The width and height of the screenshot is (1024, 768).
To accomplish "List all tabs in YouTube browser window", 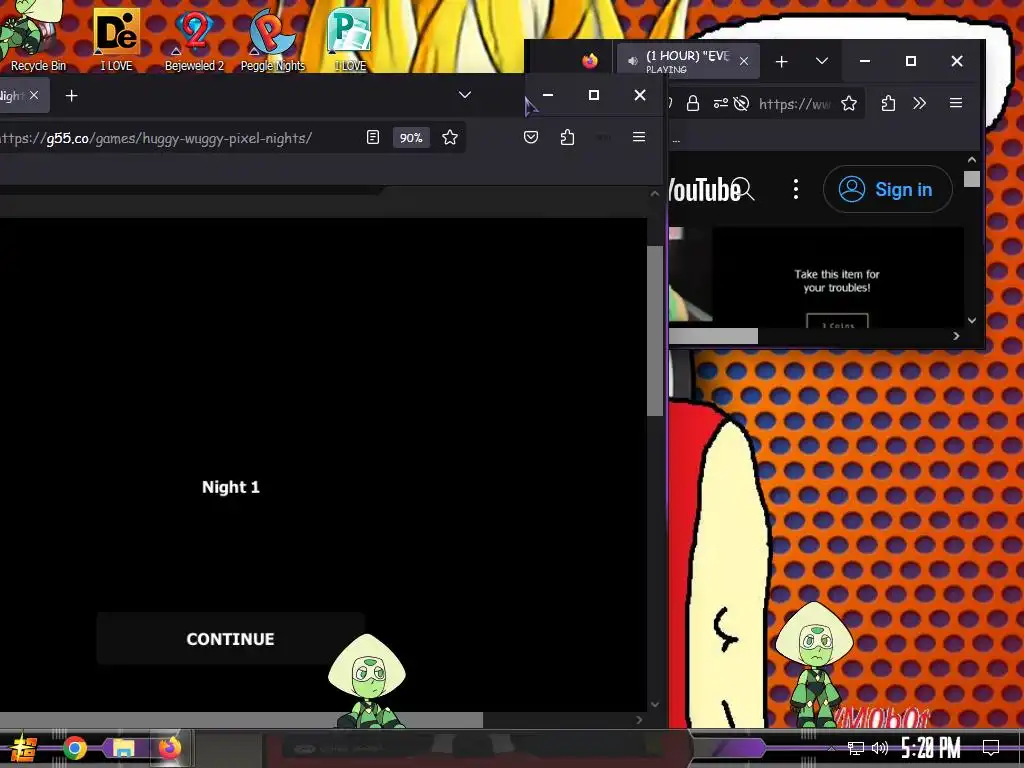I will 822,61.
